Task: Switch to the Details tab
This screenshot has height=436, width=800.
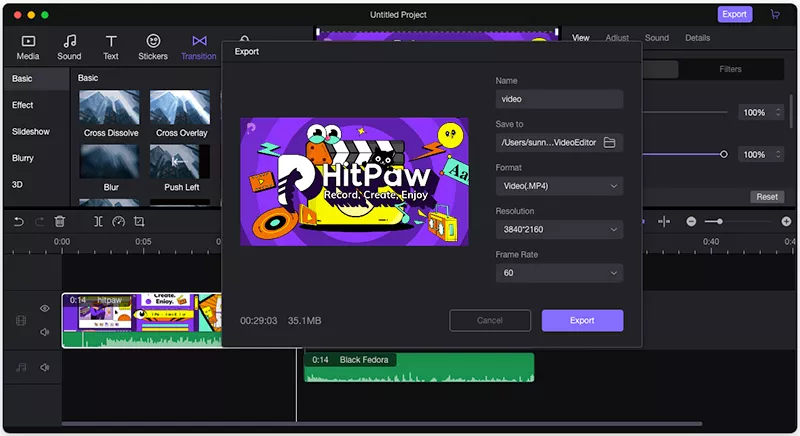Action: coord(697,38)
